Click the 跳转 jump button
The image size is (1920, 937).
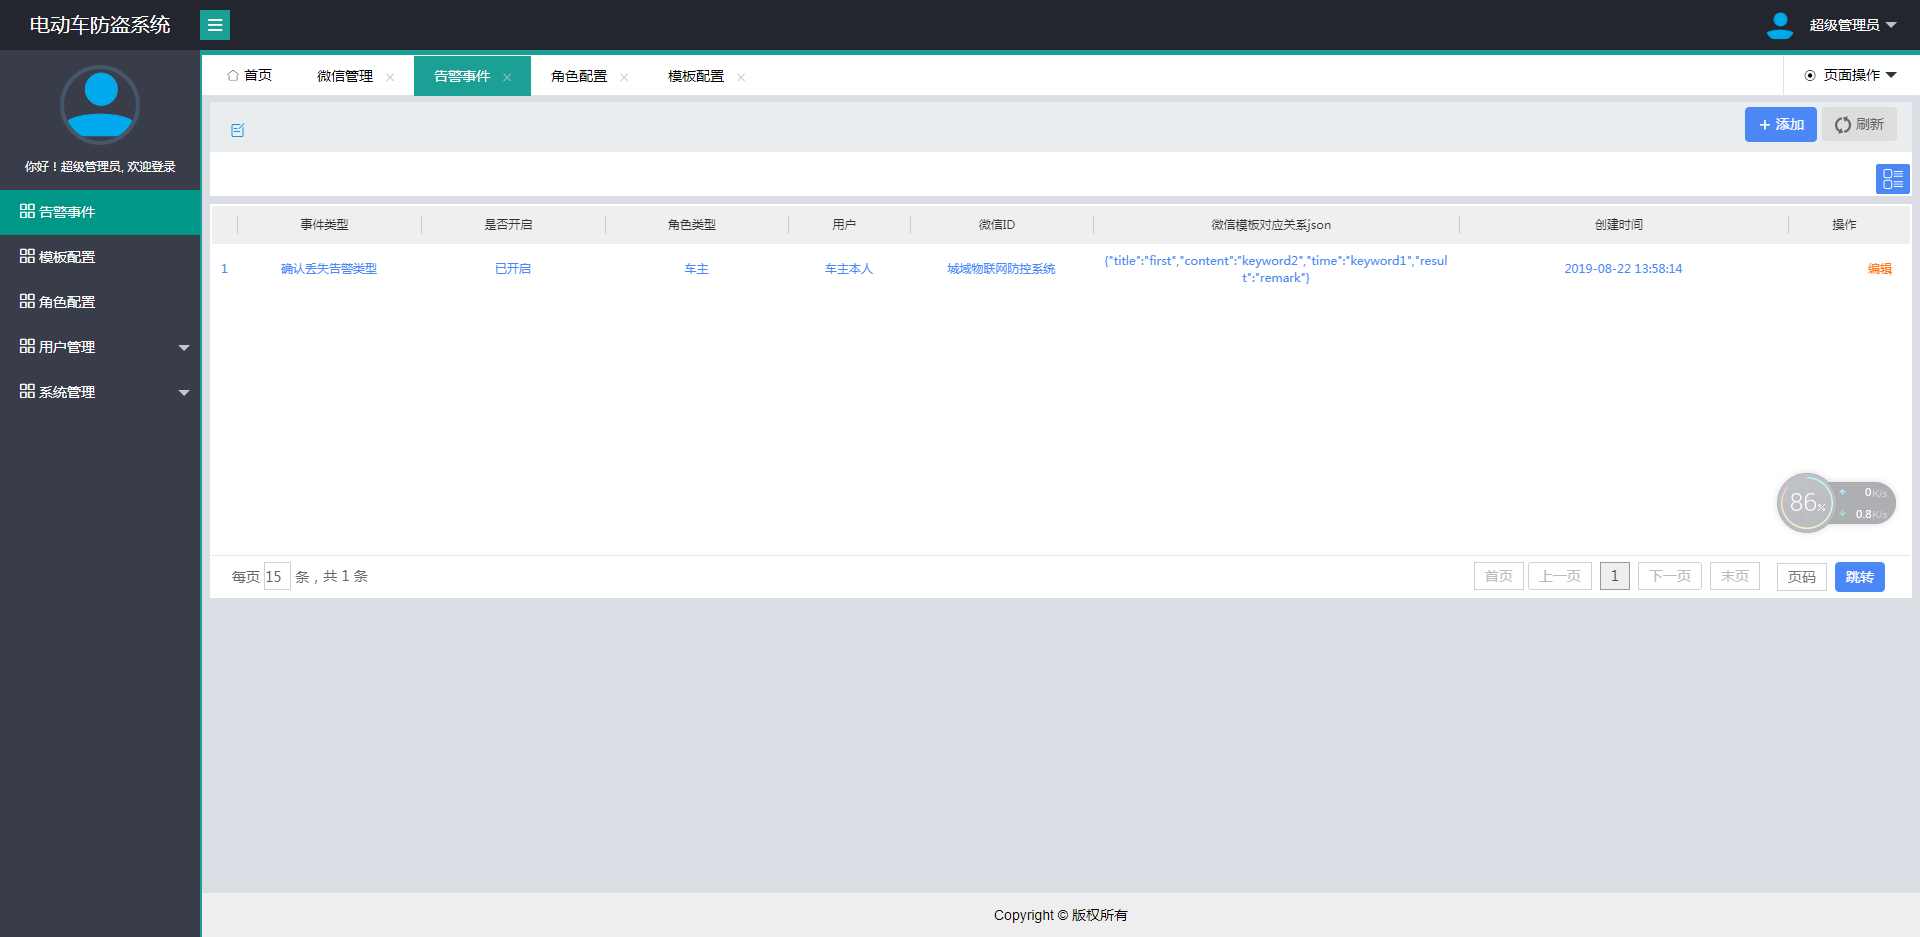(x=1860, y=577)
